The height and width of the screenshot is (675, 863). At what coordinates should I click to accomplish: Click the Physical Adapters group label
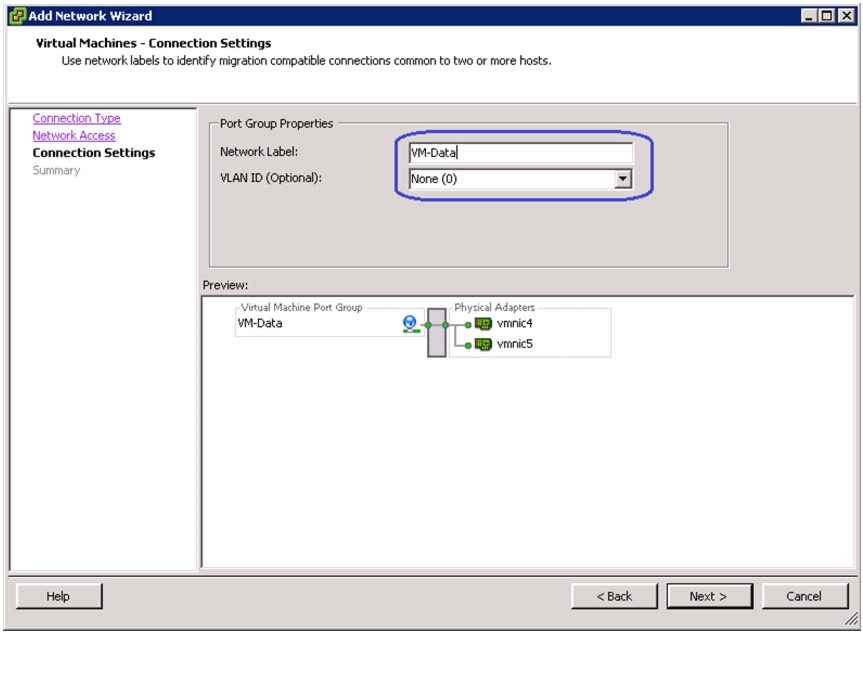[x=494, y=307]
